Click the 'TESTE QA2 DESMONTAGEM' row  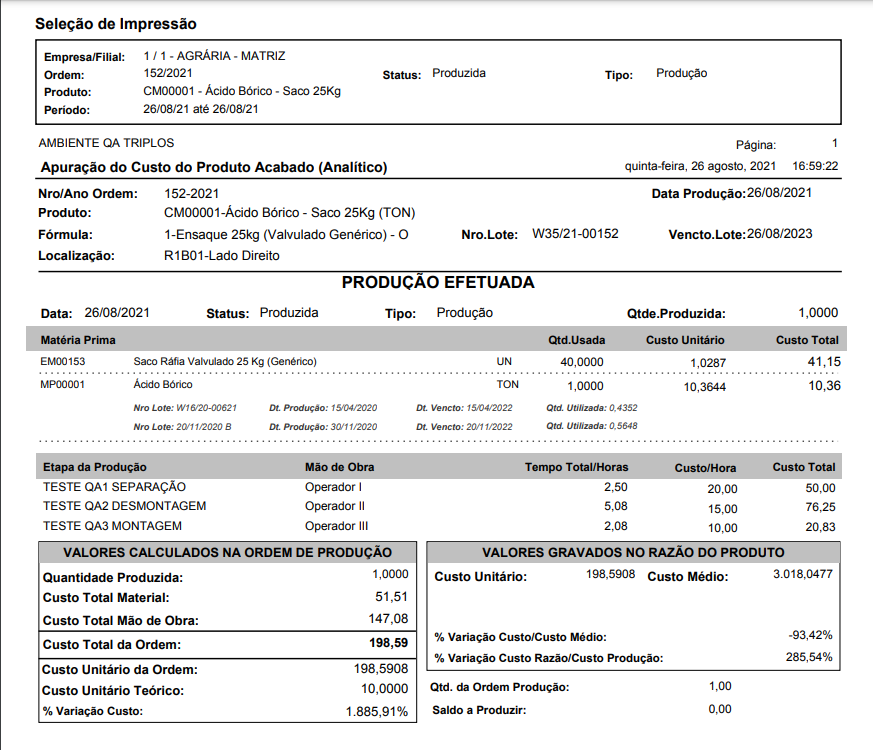click(439, 507)
